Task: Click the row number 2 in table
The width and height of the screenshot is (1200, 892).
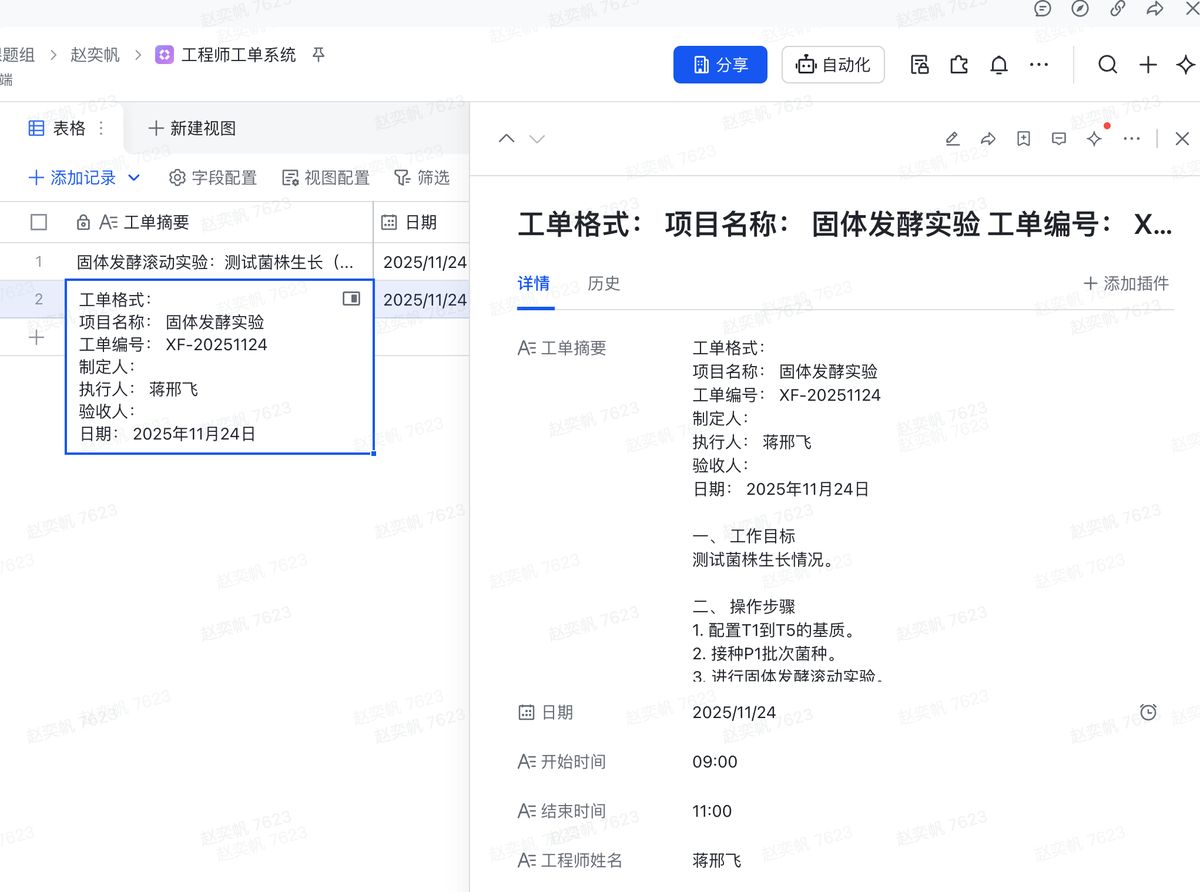Action: click(x=39, y=299)
